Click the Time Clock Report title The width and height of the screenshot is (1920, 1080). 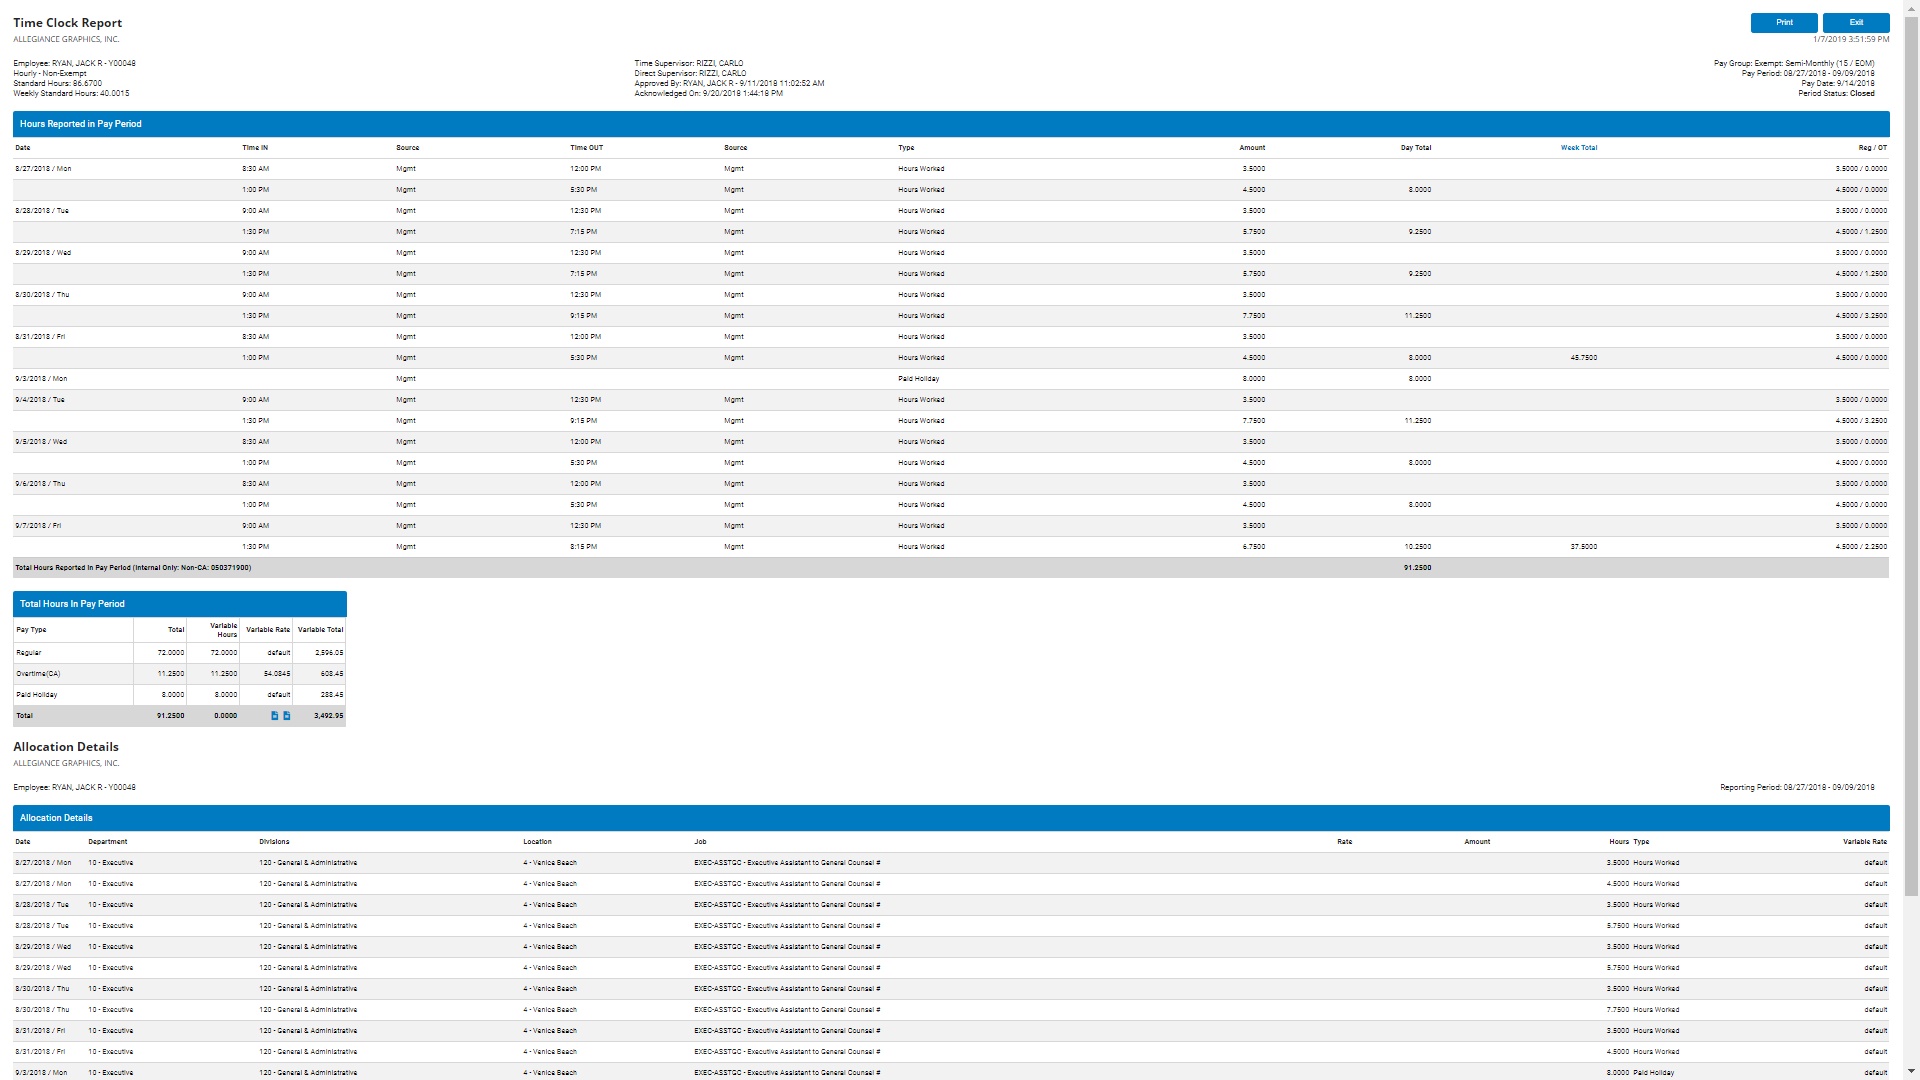tap(68, 23)
